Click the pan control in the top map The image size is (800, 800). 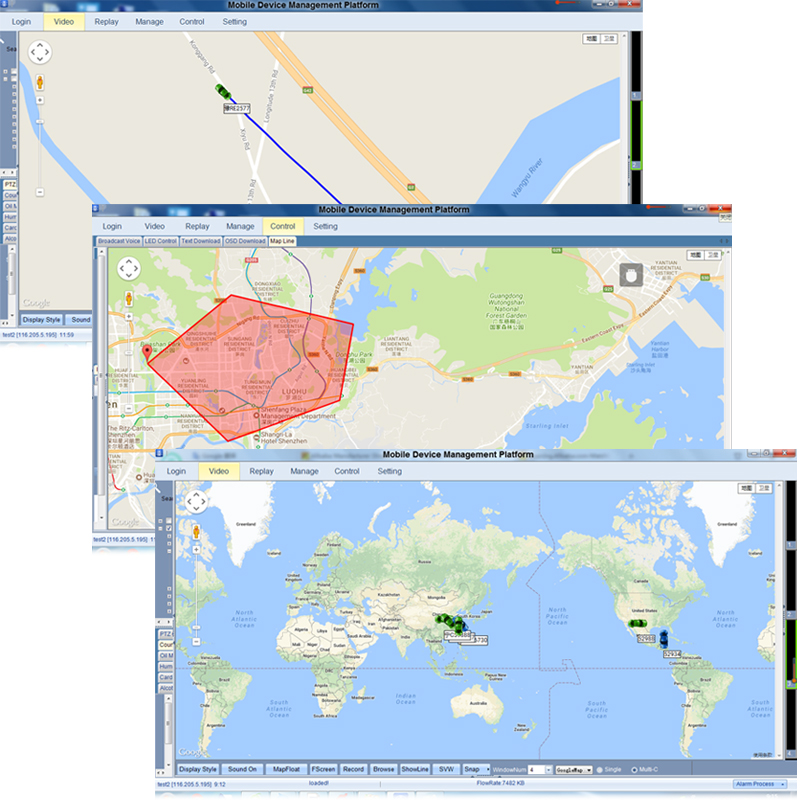point(40,53)
